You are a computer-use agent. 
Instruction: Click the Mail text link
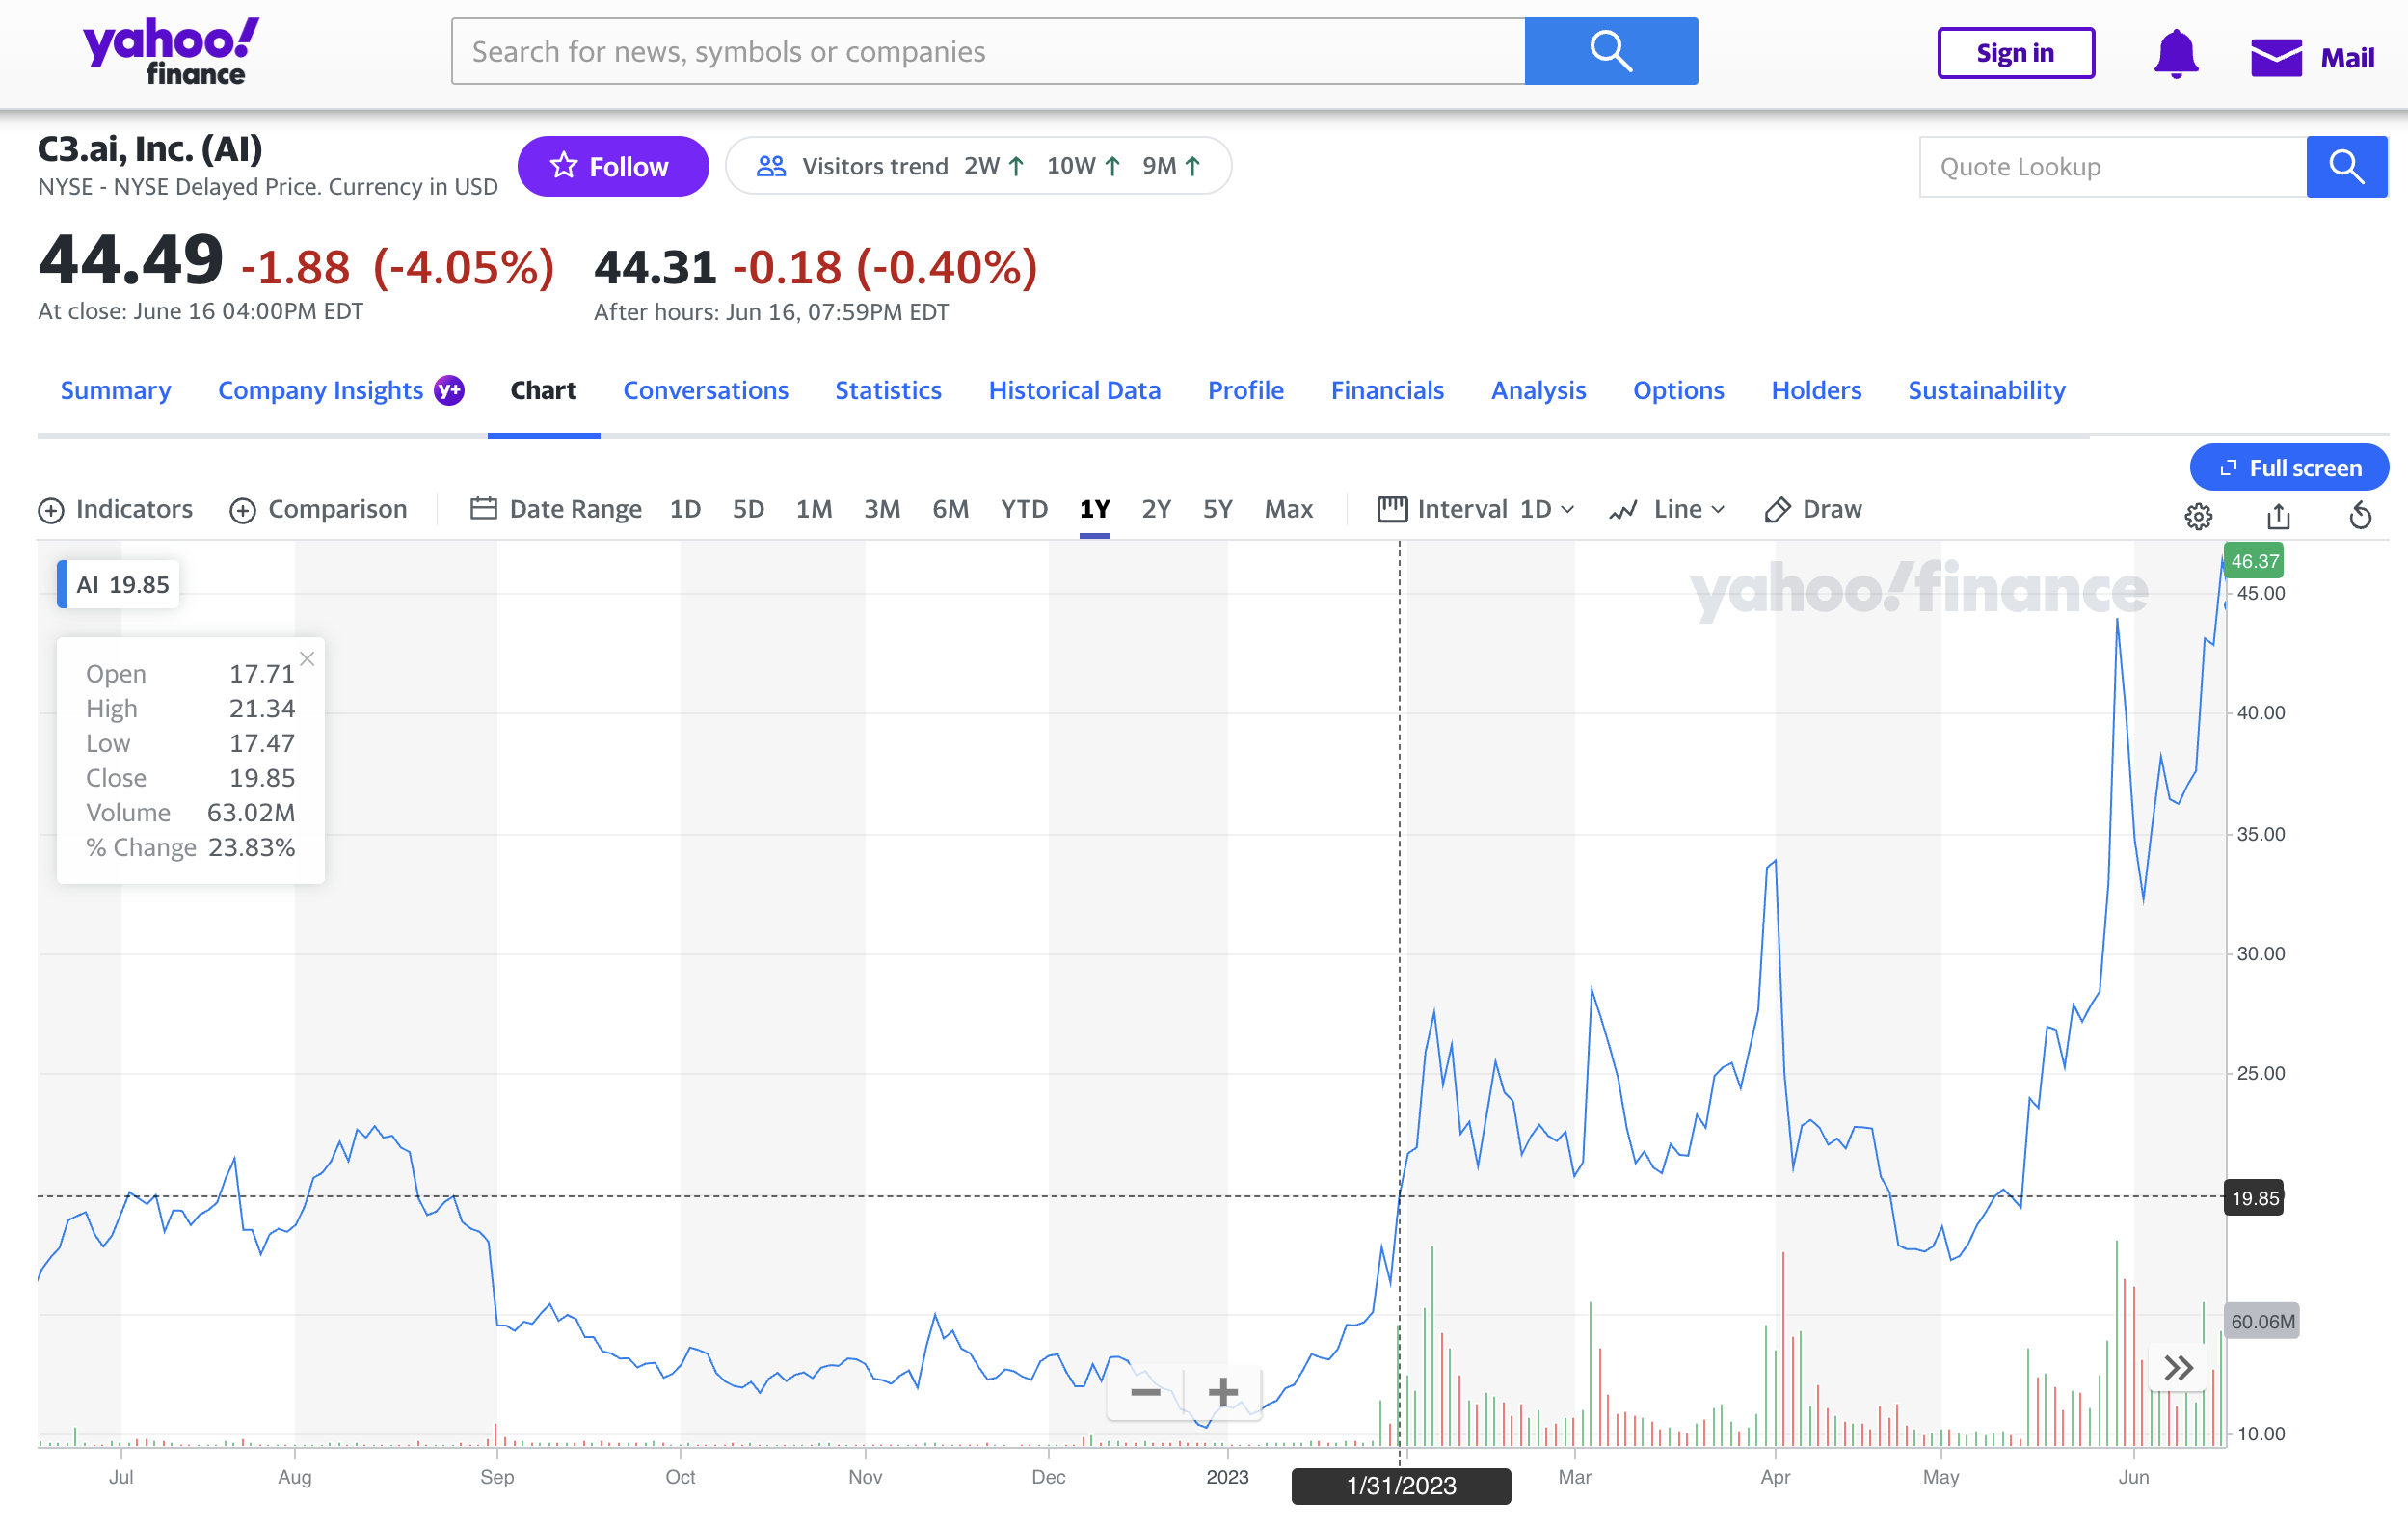click(x=2347, y=58)
